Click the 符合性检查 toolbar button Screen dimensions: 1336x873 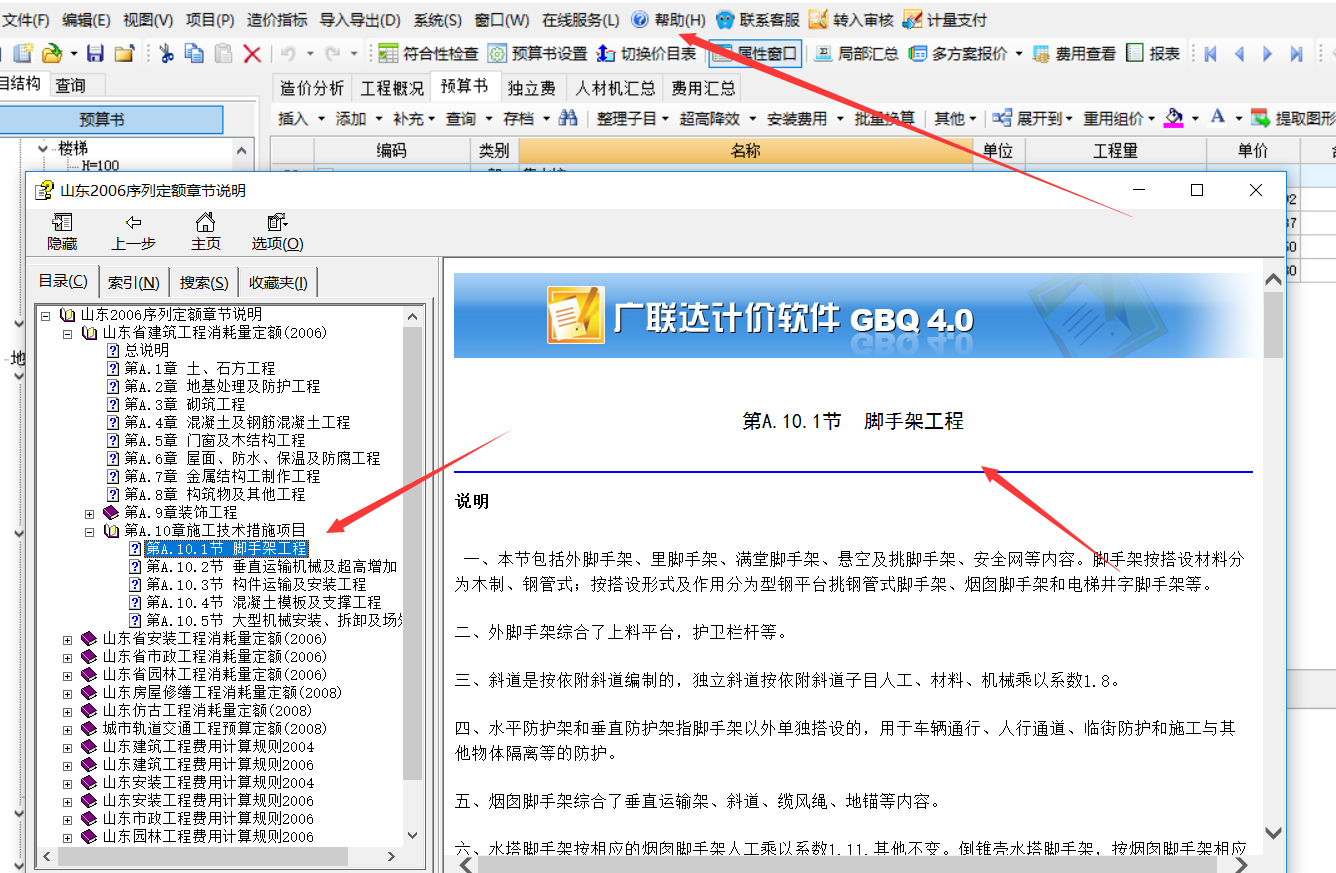coord(428,54)
